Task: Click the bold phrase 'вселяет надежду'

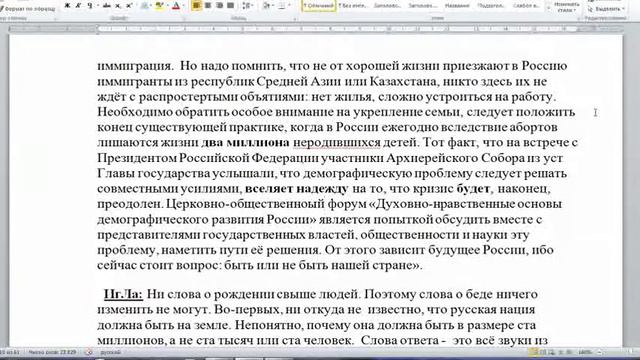Action: [297, 189]
